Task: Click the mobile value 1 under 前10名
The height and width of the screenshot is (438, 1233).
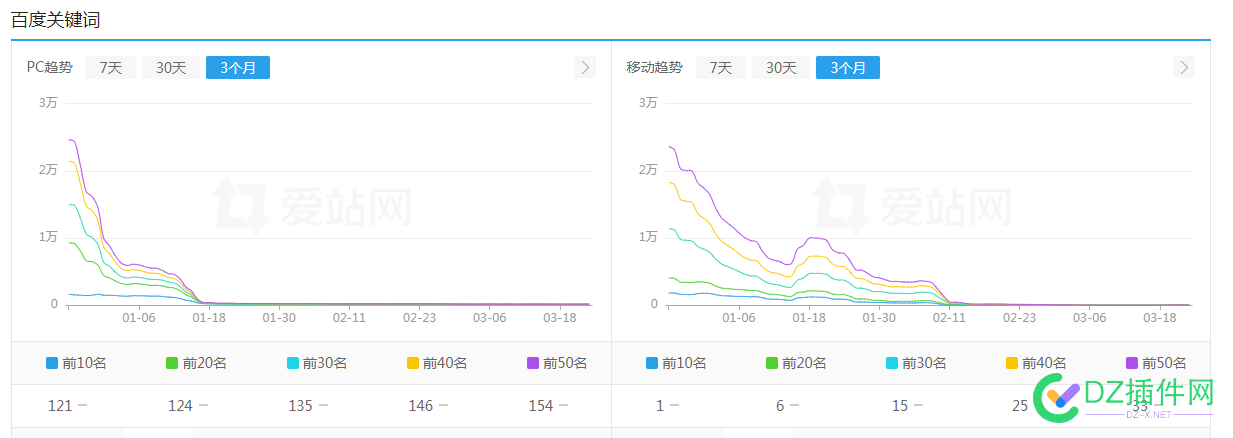Action: click(660, 405)
